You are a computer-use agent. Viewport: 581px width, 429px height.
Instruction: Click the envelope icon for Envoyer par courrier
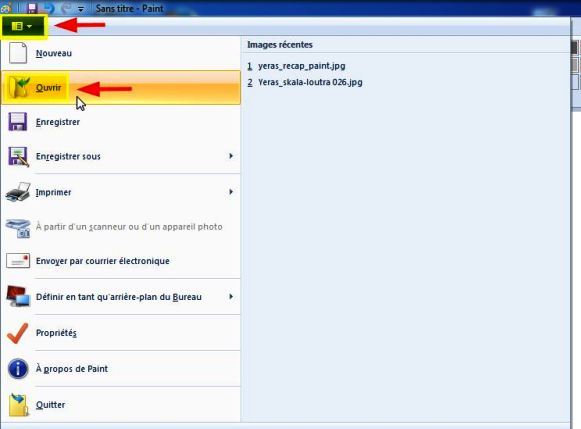tap(18, 261)
